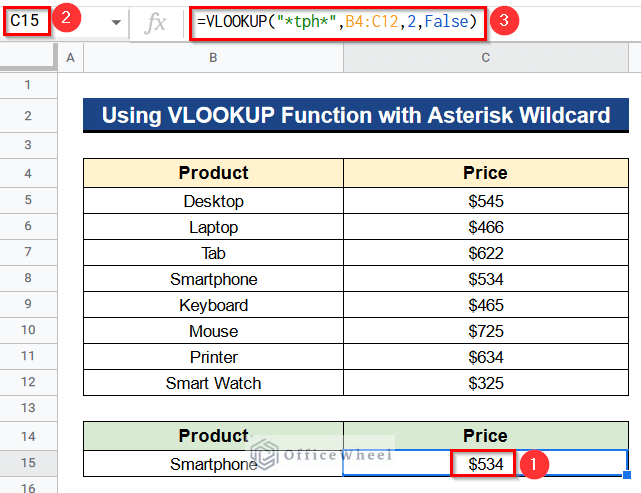Click the title cell about Asterisk Wildcard

click(x=356, y=115)
